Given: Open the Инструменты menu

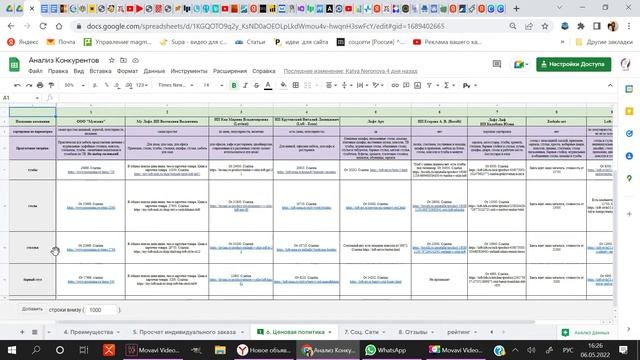Looking at the screenshot, I should click(189, 71).
